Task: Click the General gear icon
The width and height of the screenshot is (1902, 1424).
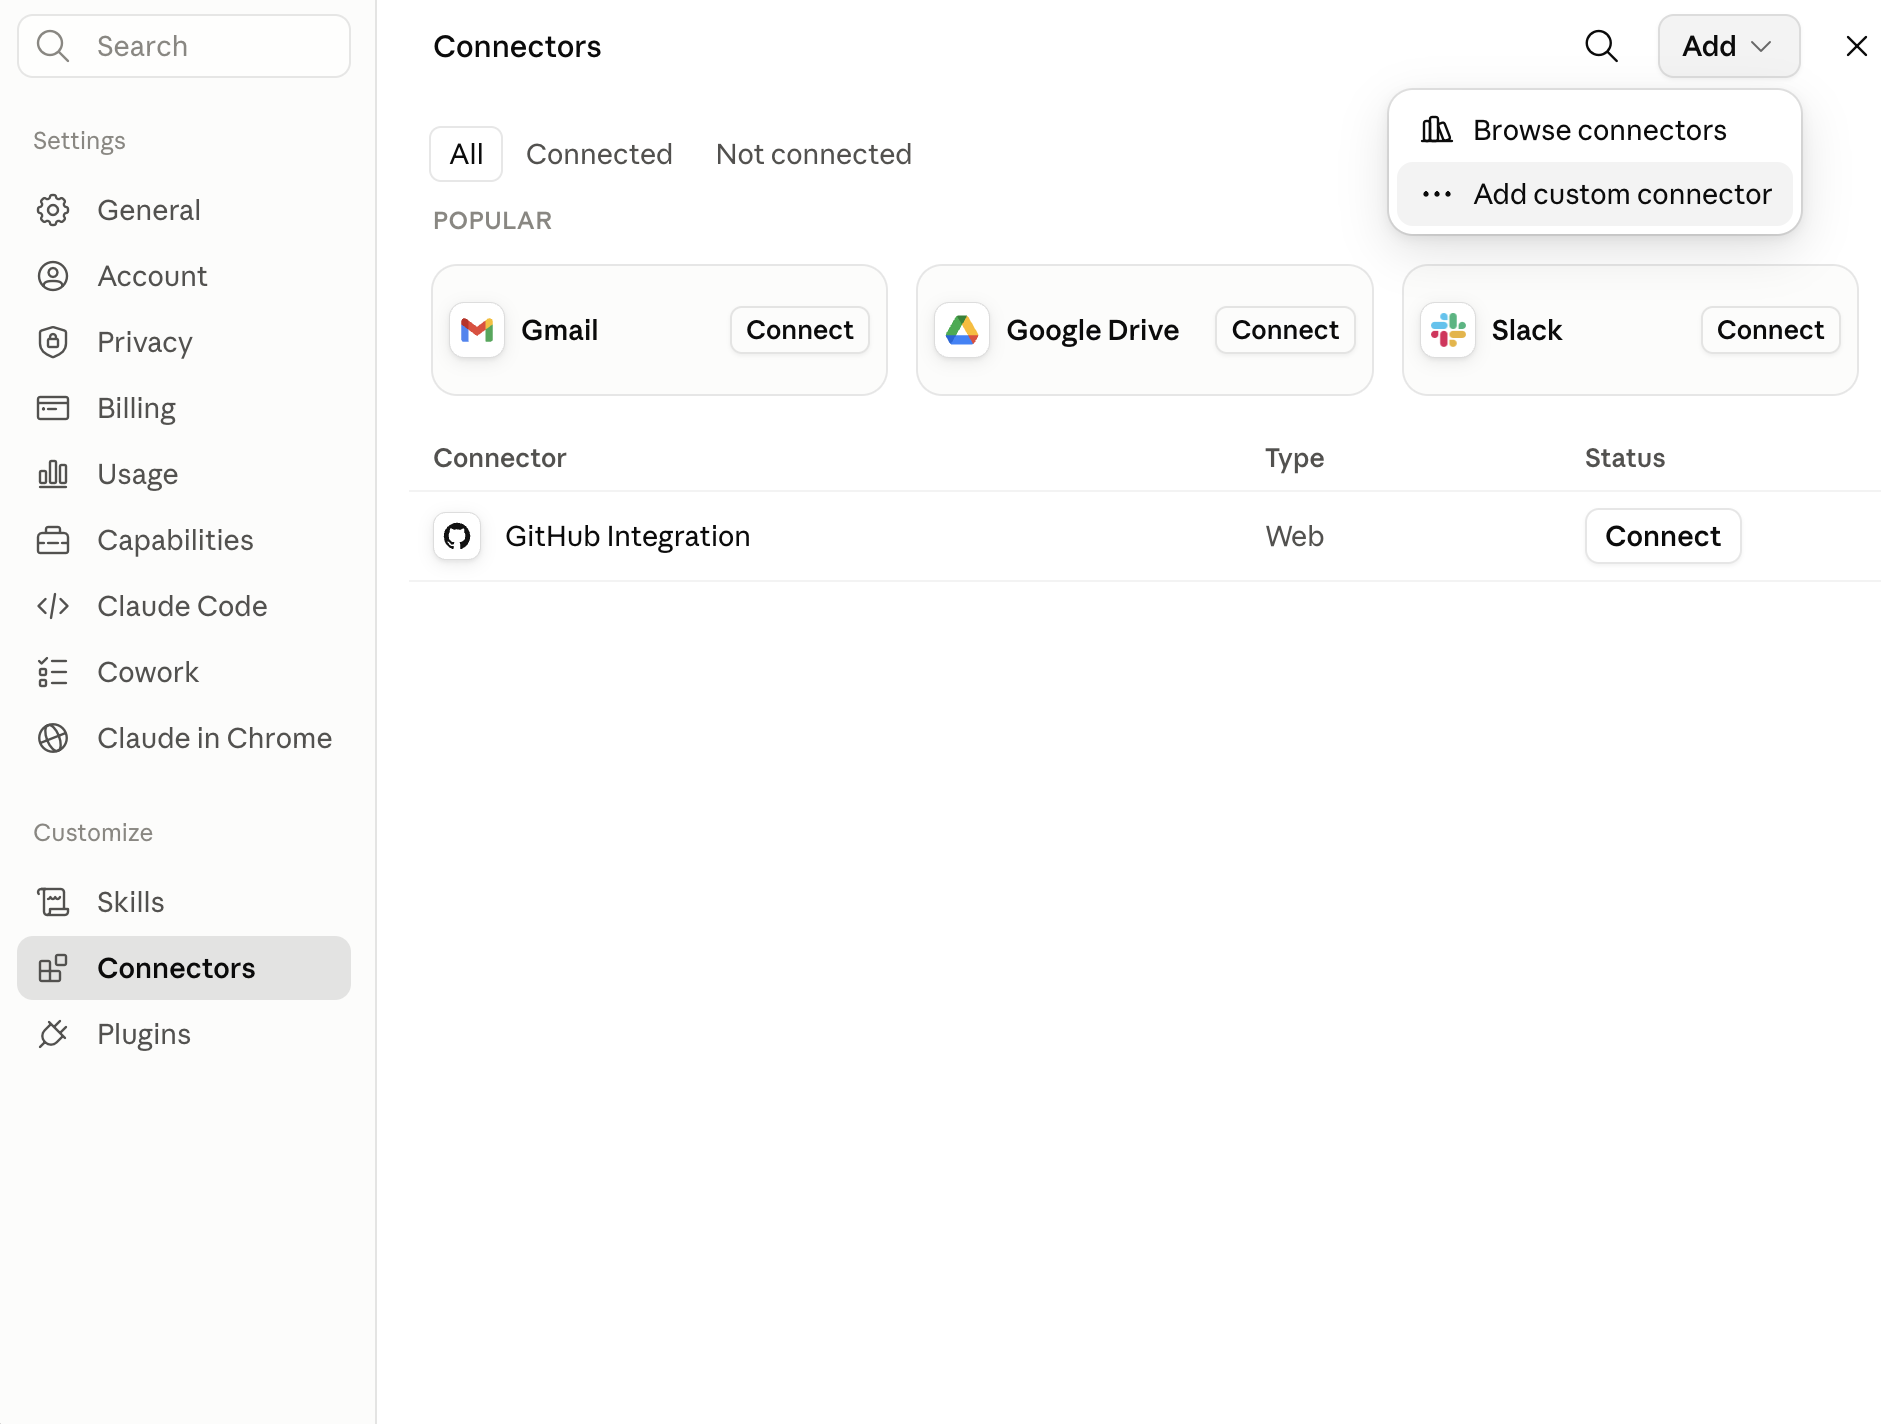Action: [53, 210]
